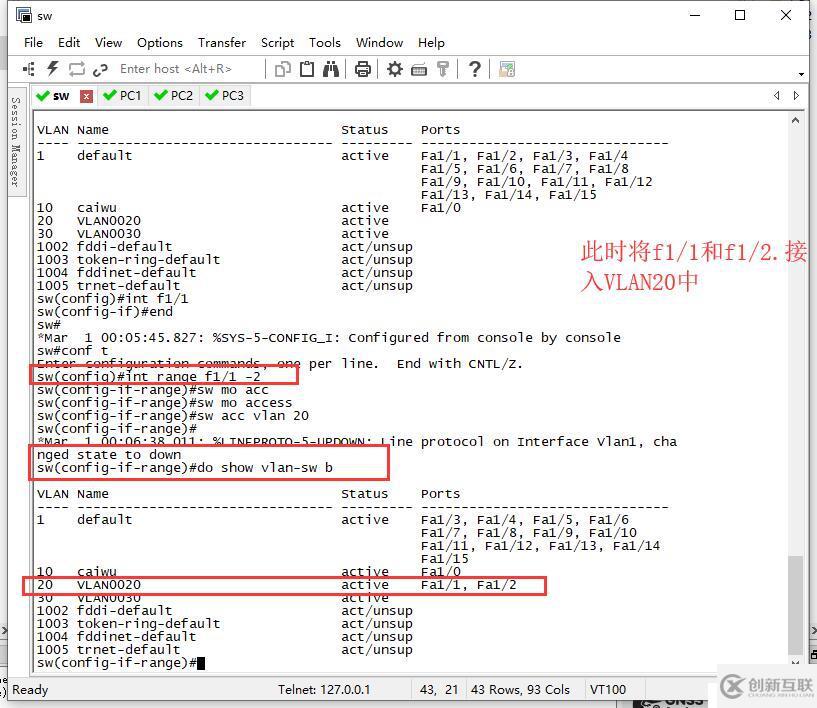This screenshot has height=708, width=817.
Task: Click 'Ready' in the status bar
Action: coord(30,690)
